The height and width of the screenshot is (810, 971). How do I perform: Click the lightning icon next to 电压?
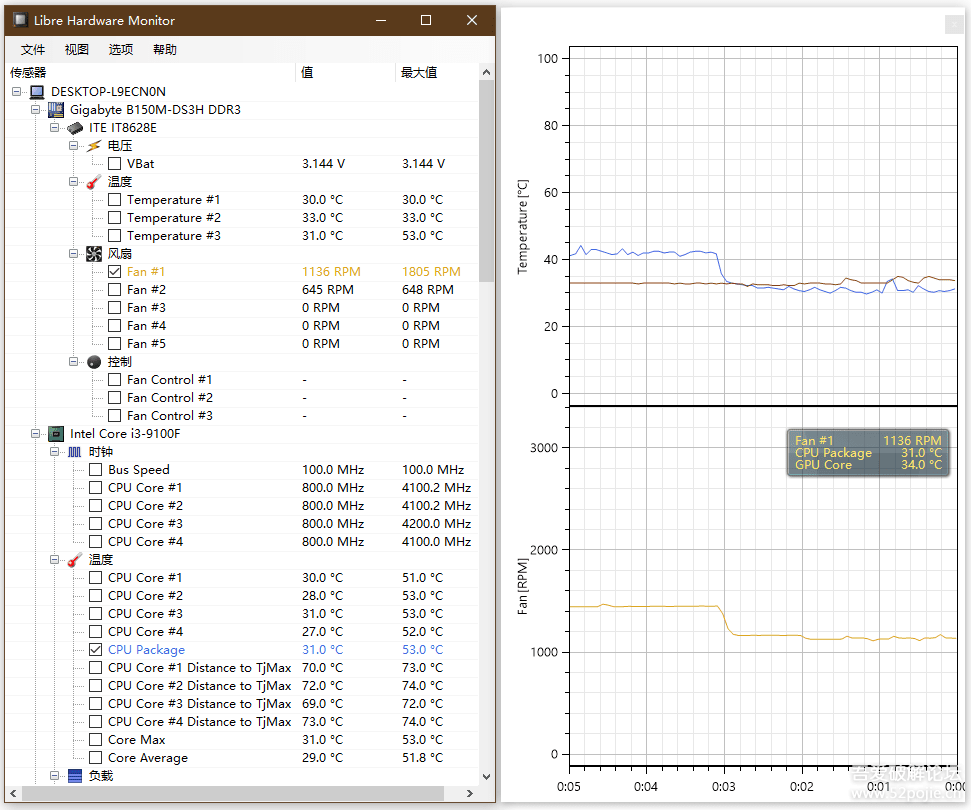tap(95, 145)
